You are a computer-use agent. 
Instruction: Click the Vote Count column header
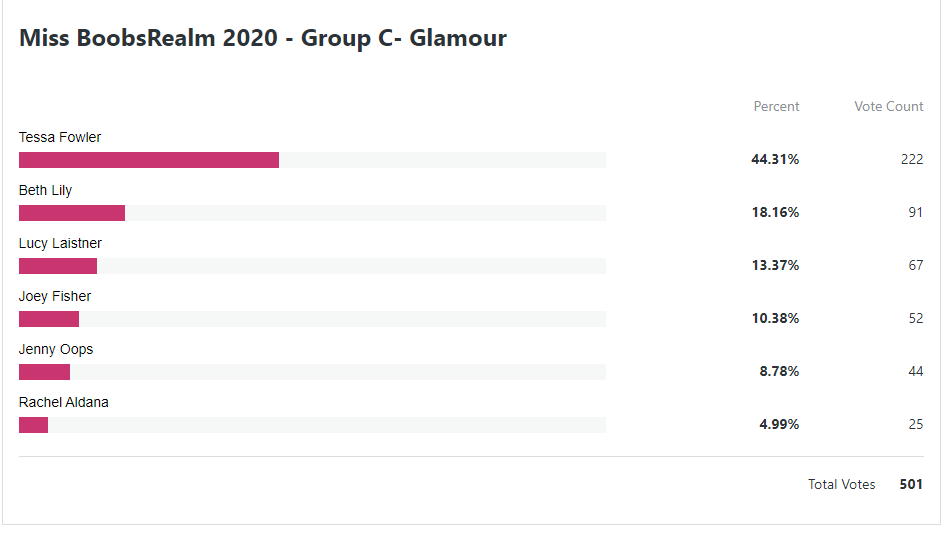point(888,107)
